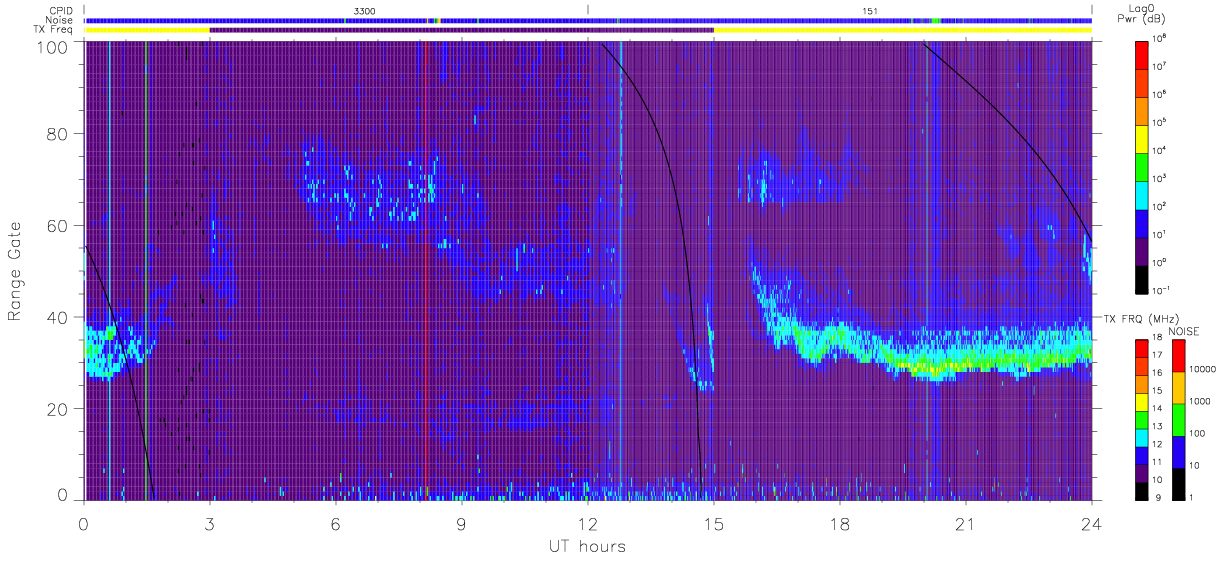Click the red segment of the Lag0 Pwr colorbar
The height and width of the screenshot is (567, 1228).
pyautogui.click(x=1143, y=53)
